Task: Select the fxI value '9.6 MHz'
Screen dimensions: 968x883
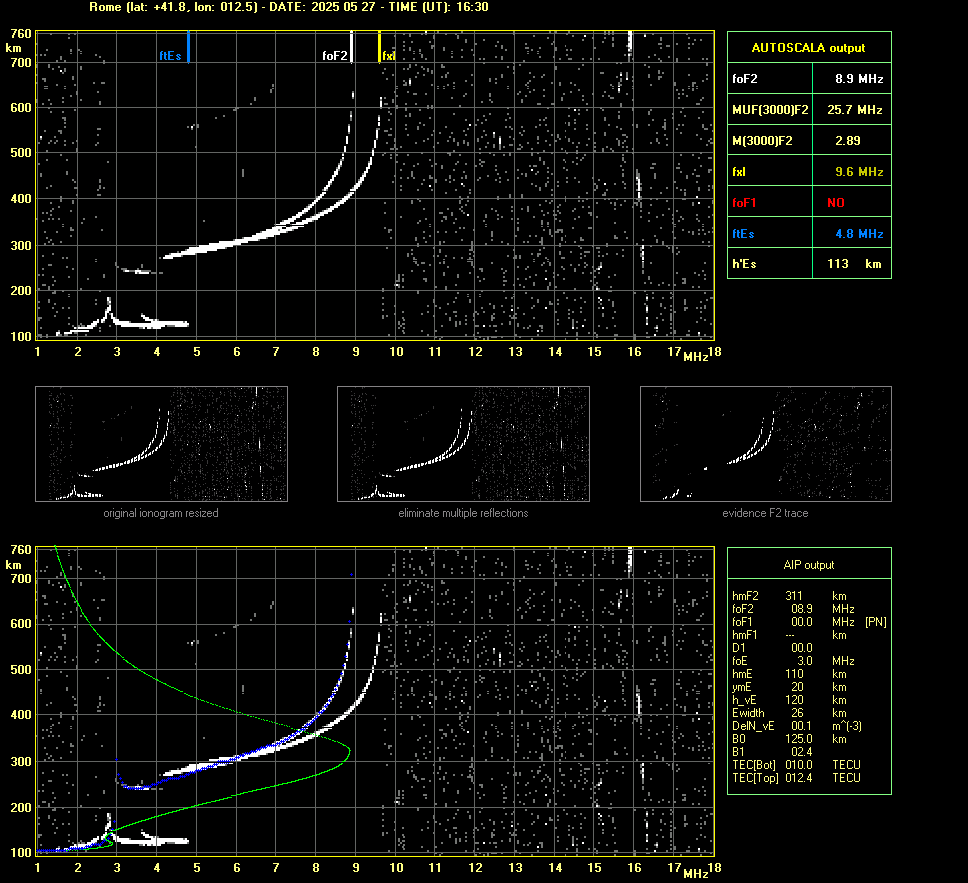Action: click(x=859, y=172)
